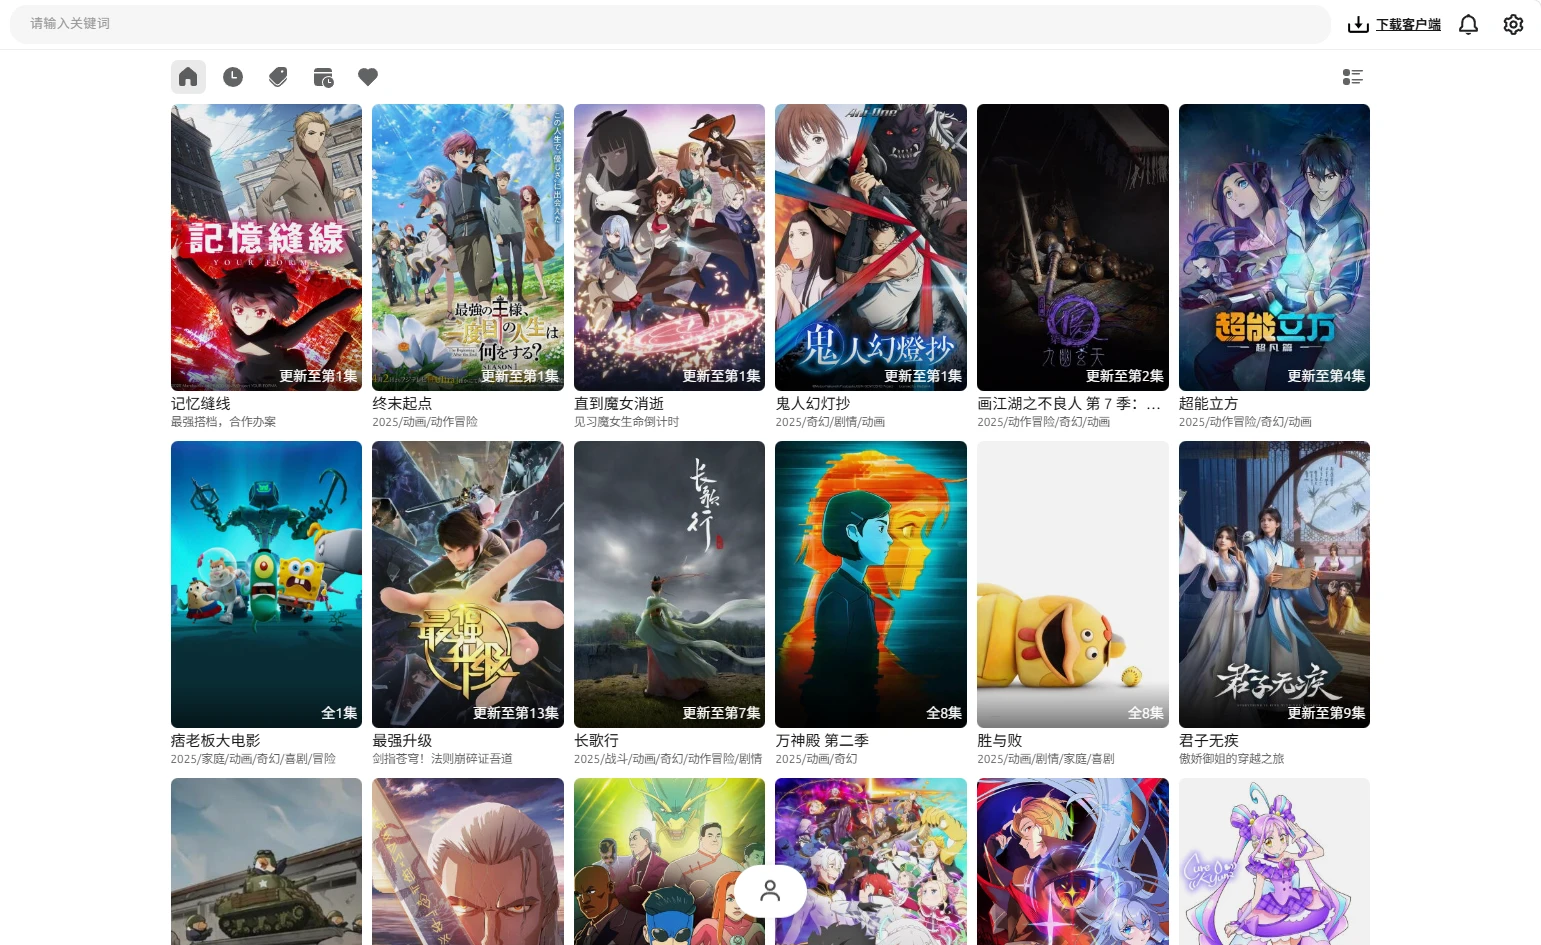Open the 长歌行 poster
Image resolution: width=1541 pixels, height=945 pixels.
(669, 584)
